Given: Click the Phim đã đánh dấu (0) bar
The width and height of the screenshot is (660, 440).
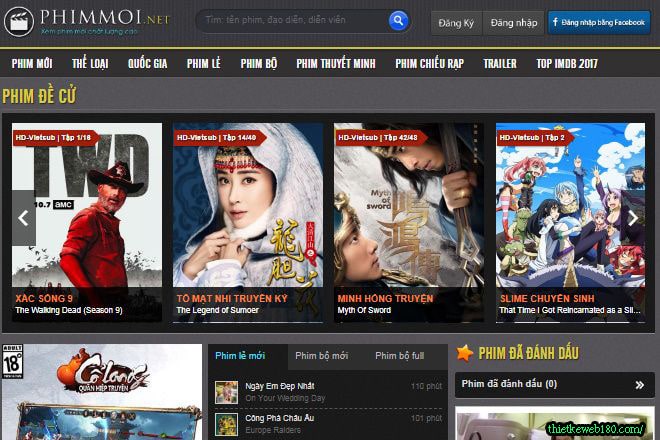Looking at the screenshot, I should coord(555,384).
